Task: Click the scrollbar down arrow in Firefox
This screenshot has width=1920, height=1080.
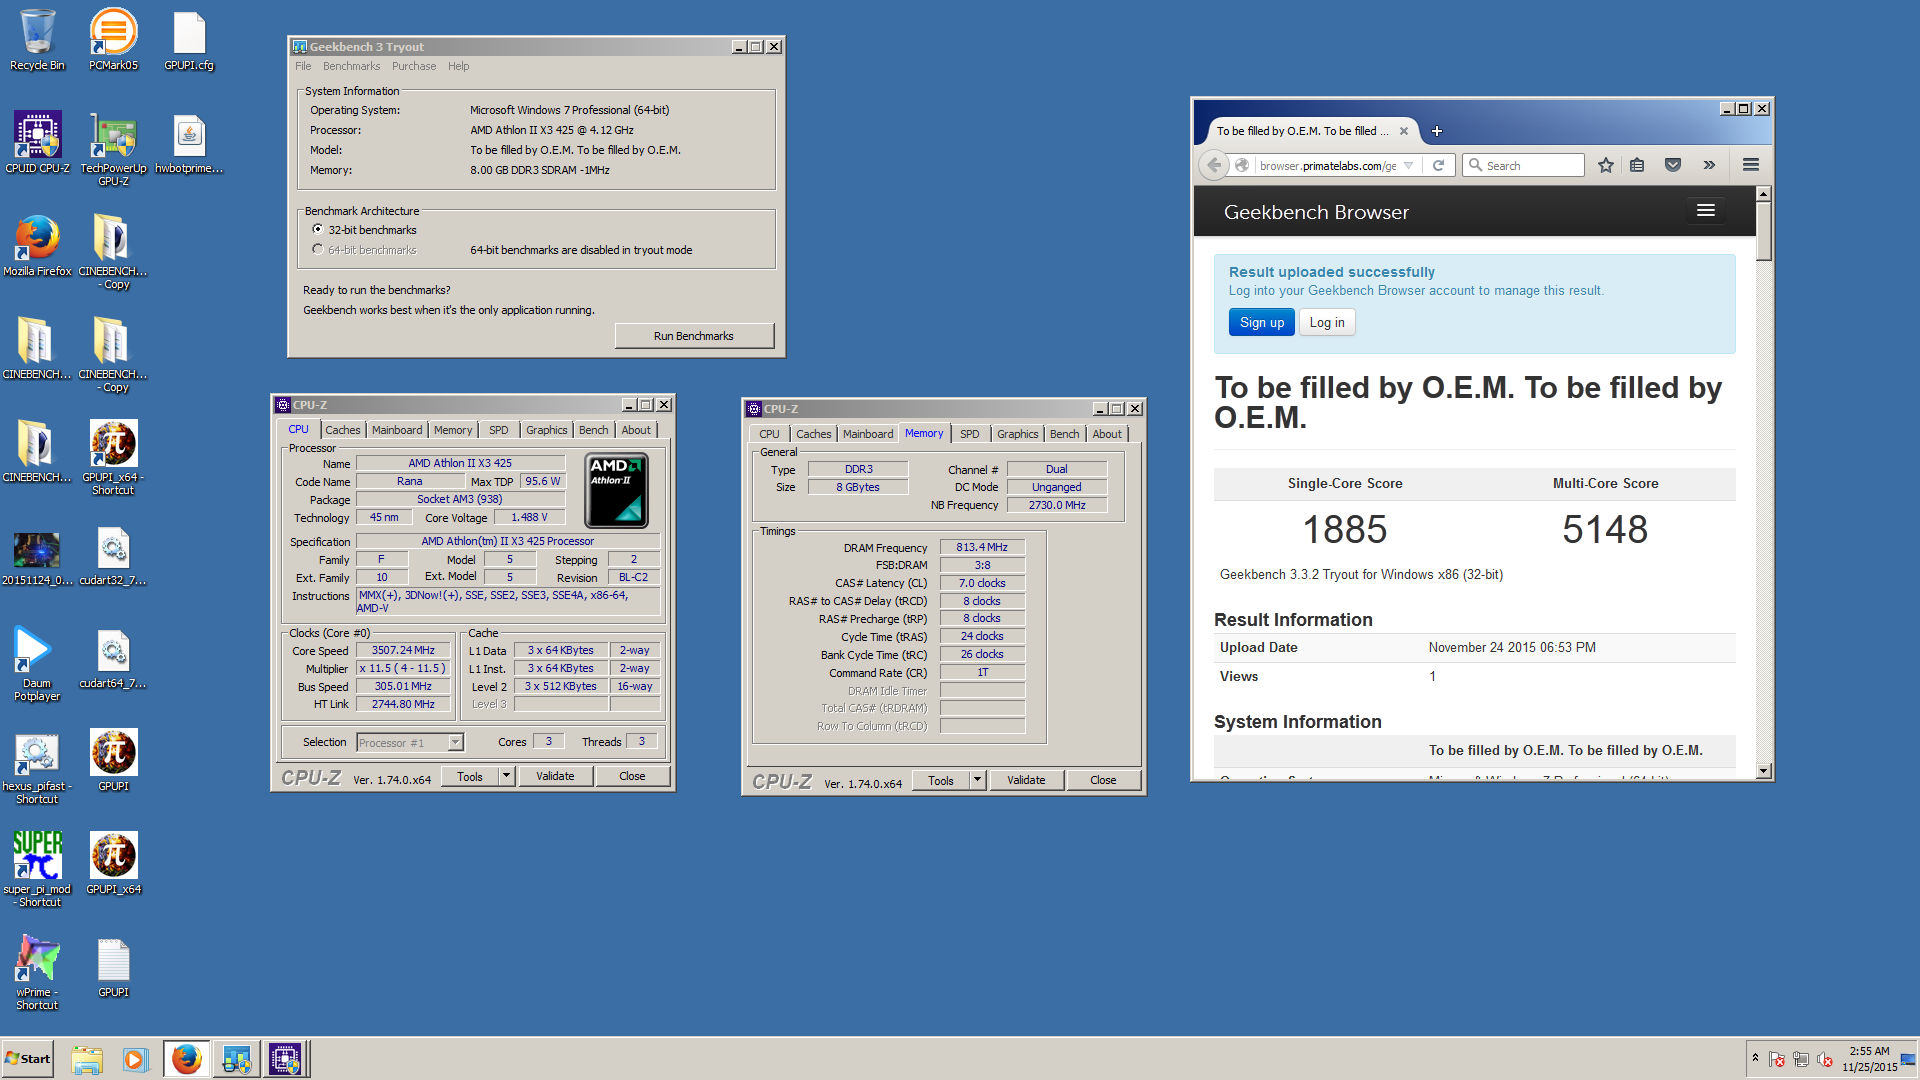Action: point(1764,771)
